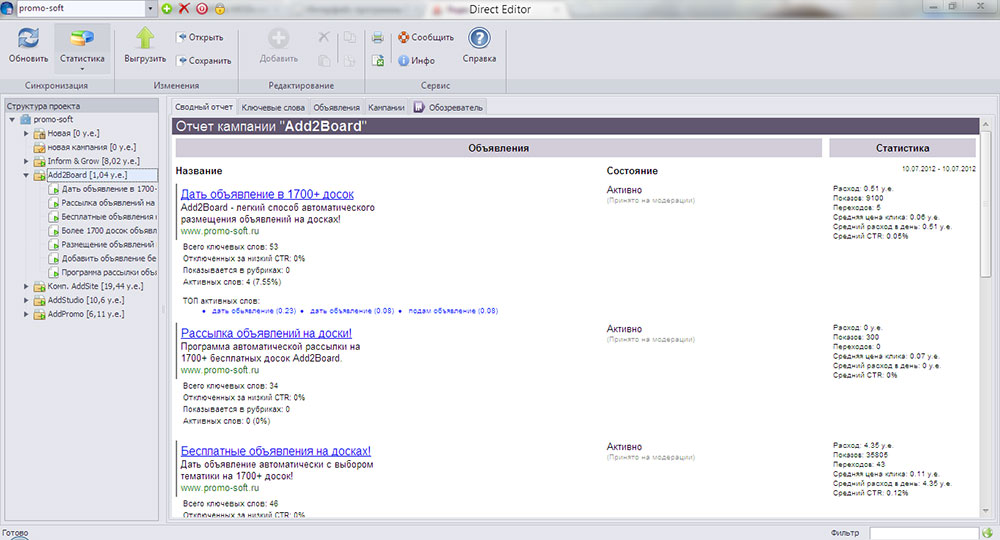Collapse the Add2Board campaign node
The width and height of the screenshot is (1000, 540).
[x=26, y=175]
